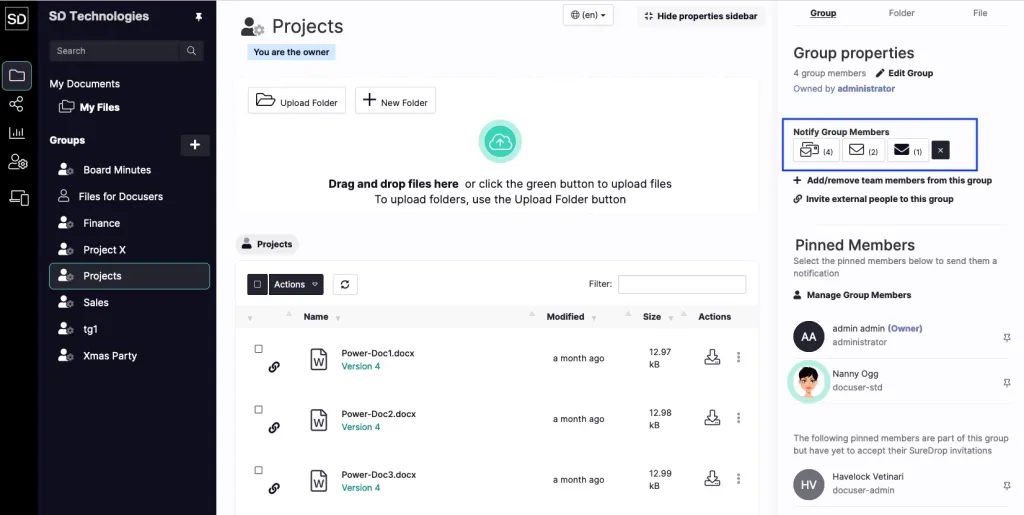Notify all four members via envelope stack icon

(x=816, y=150)
